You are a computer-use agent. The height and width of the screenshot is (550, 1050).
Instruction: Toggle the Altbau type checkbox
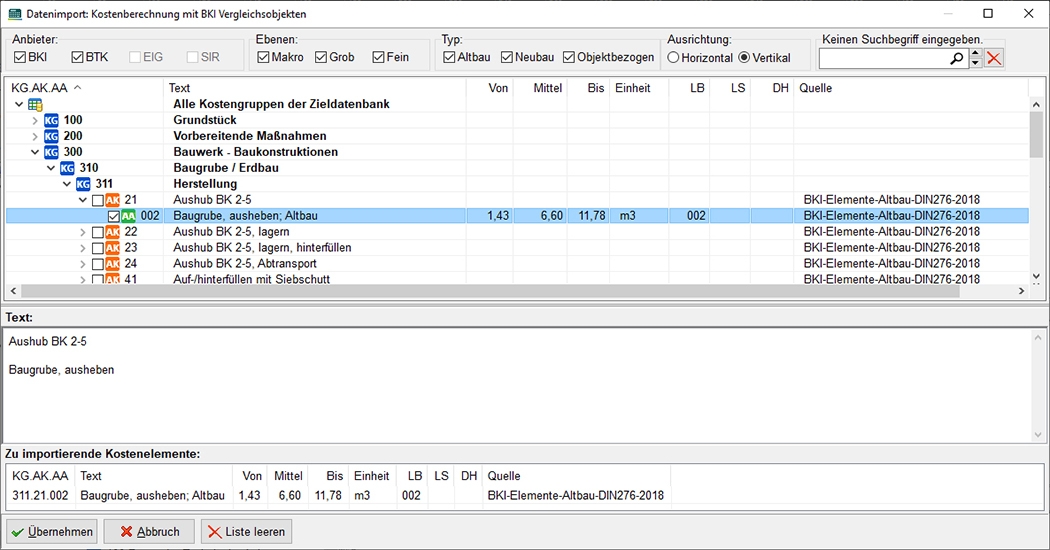point(449,58)
